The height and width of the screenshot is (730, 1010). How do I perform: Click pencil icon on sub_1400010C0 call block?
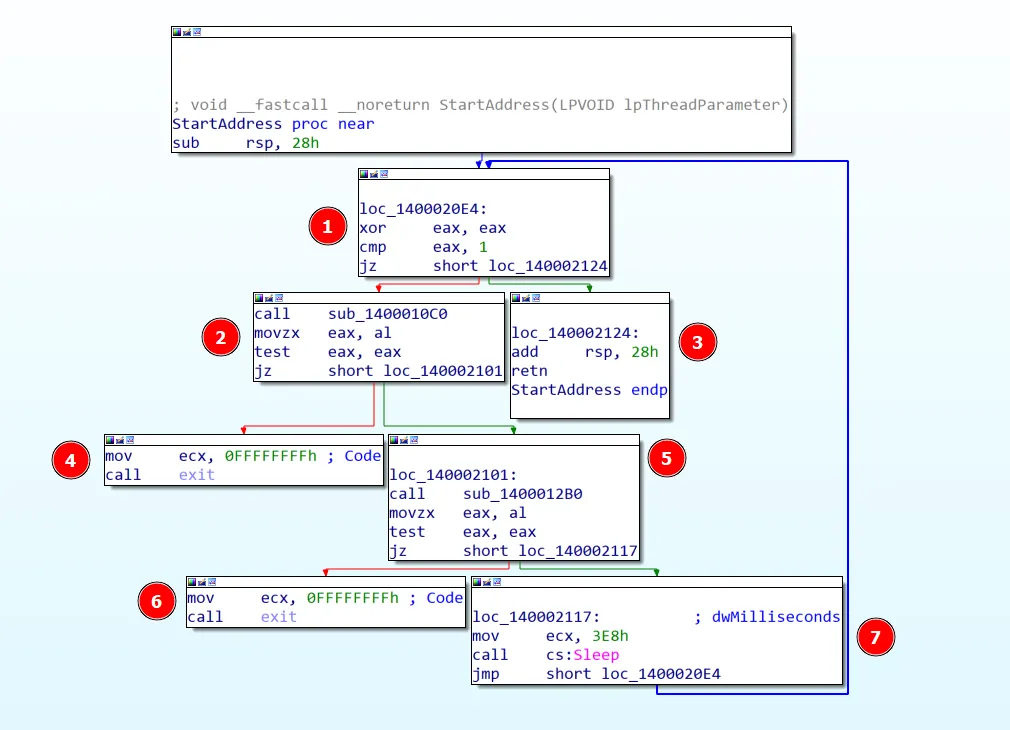coord(269,298)
